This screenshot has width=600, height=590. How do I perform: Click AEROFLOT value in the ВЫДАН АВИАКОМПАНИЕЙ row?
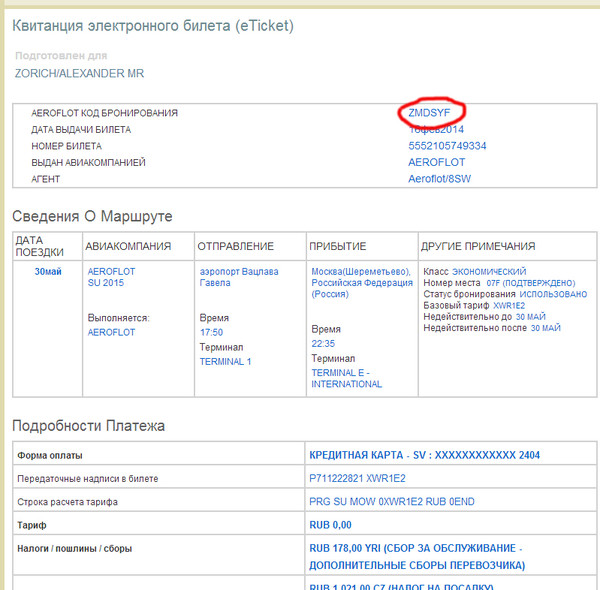click(437, 162)
